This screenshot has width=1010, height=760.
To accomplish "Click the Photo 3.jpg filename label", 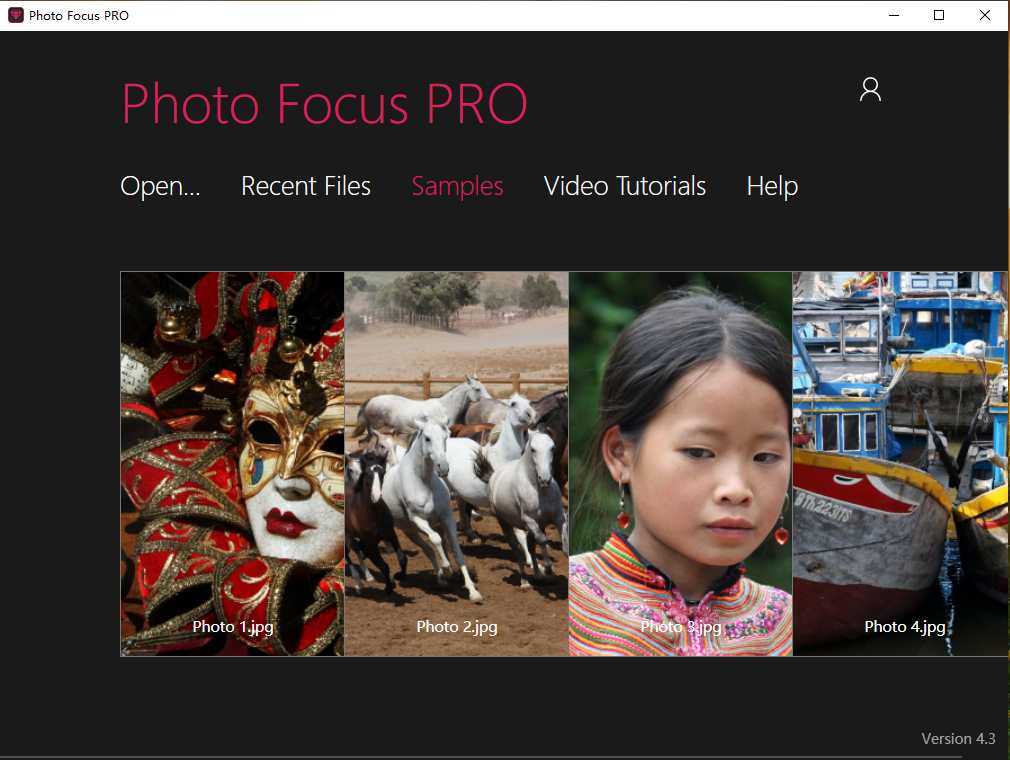I will coord(681,627).
